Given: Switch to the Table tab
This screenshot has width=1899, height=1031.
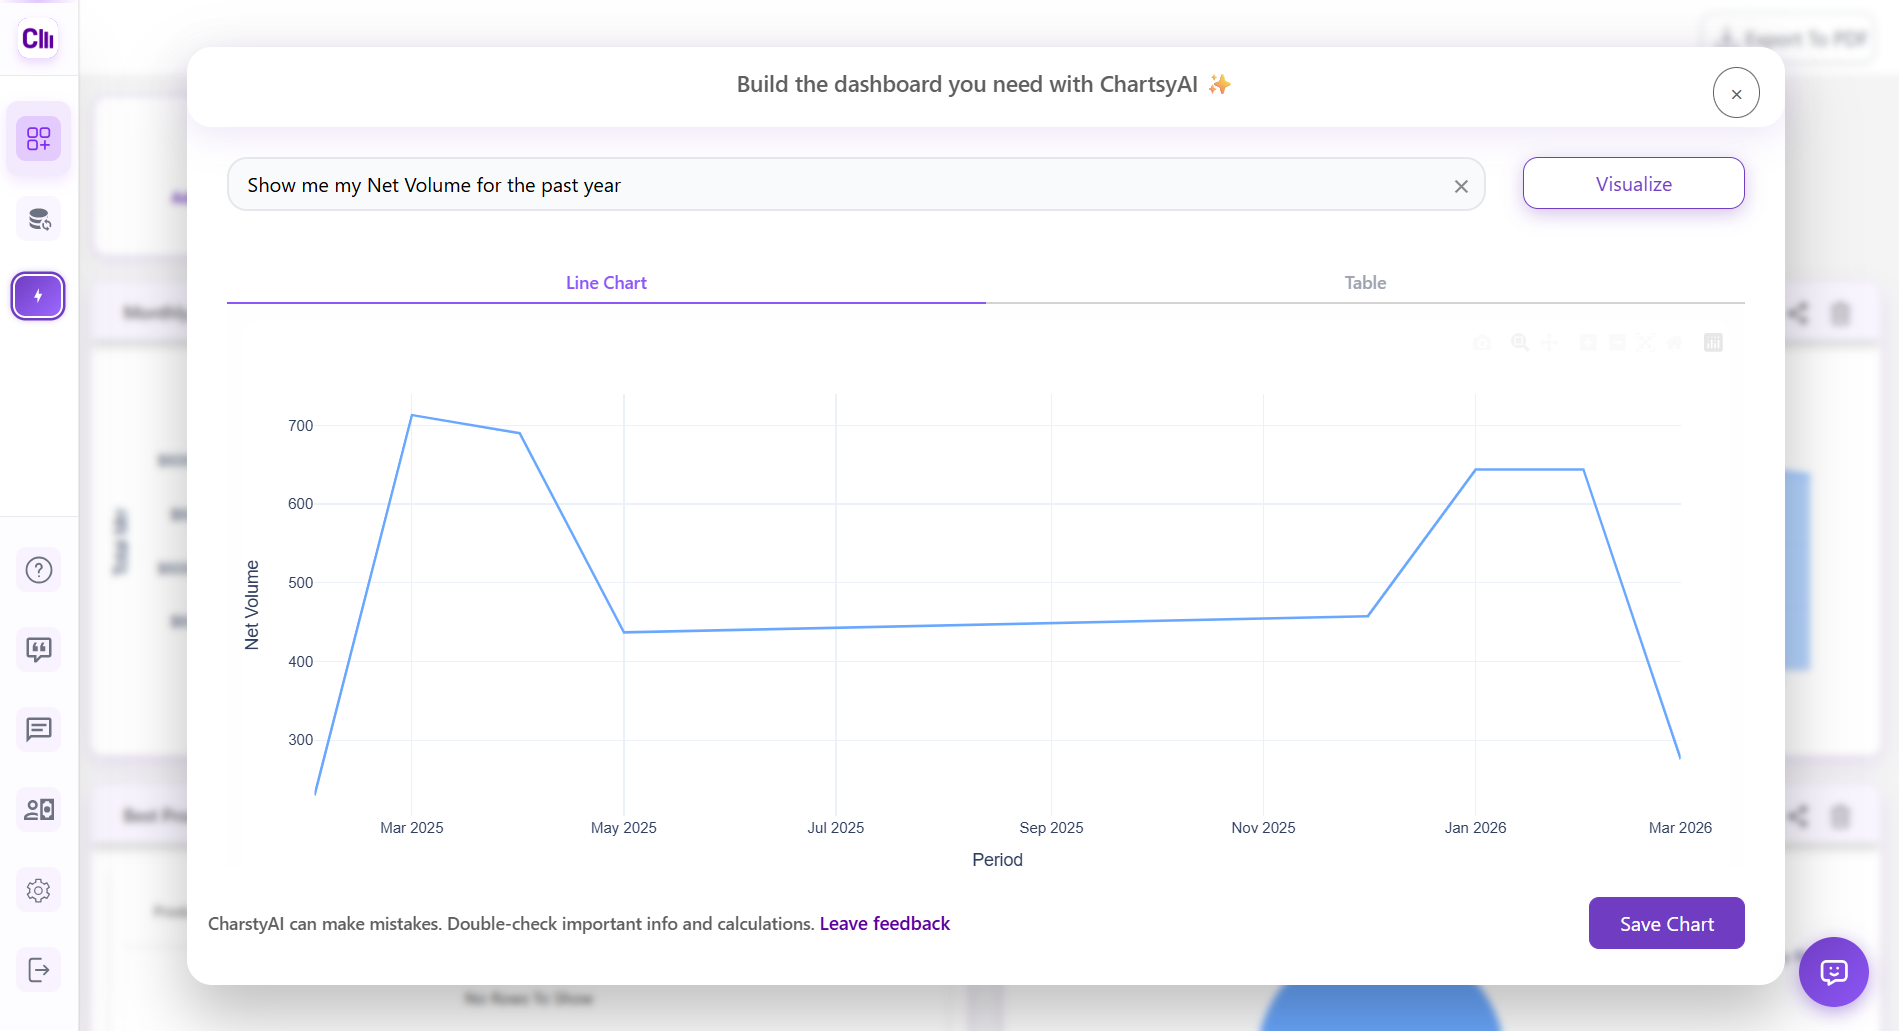Looking at the screenshot, I should click(x=1365, y=283).
